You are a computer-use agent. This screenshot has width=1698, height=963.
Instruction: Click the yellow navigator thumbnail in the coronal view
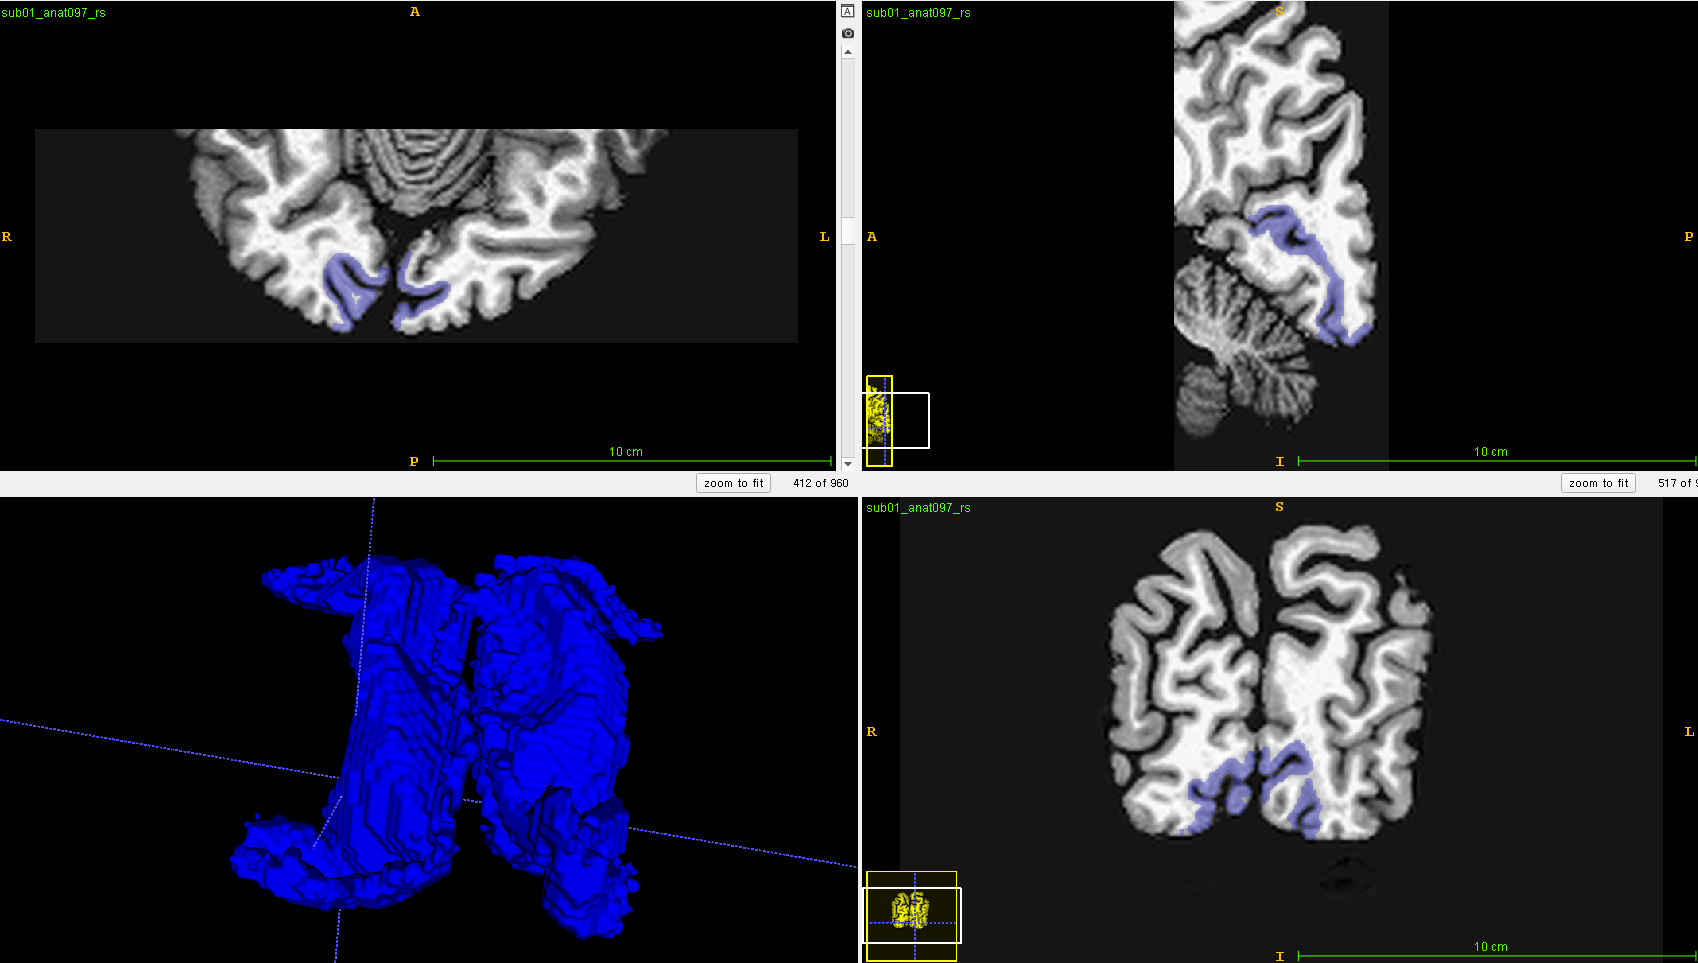(x=911, y=913)
